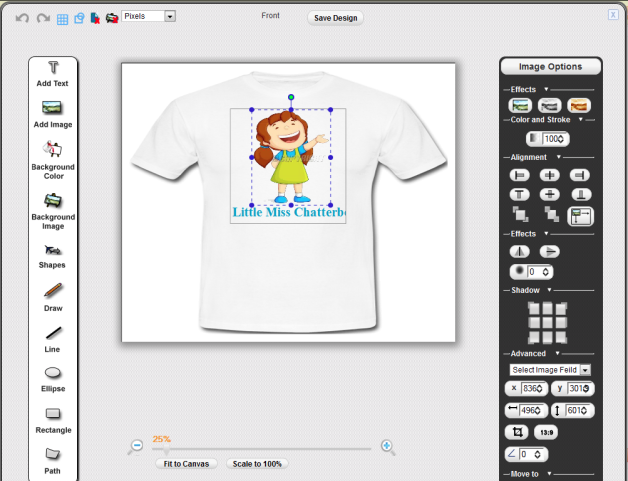Toggle the 13:9 aspect ratio button

546,433
